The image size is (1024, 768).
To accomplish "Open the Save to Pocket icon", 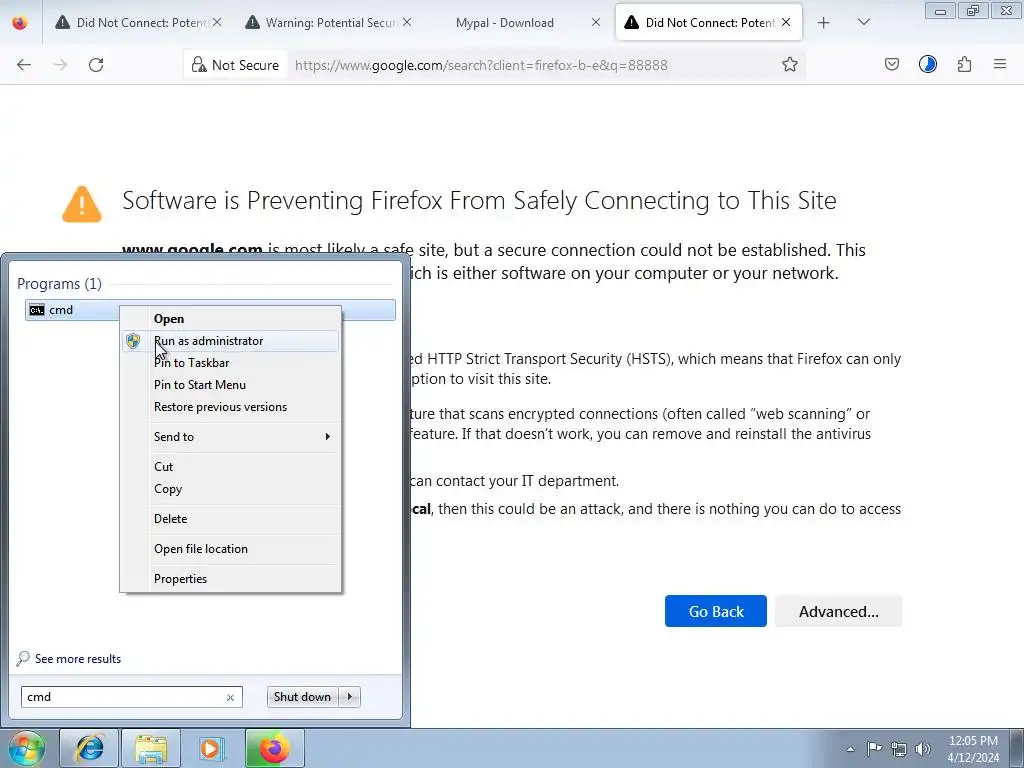I will (x=891, y=65).
